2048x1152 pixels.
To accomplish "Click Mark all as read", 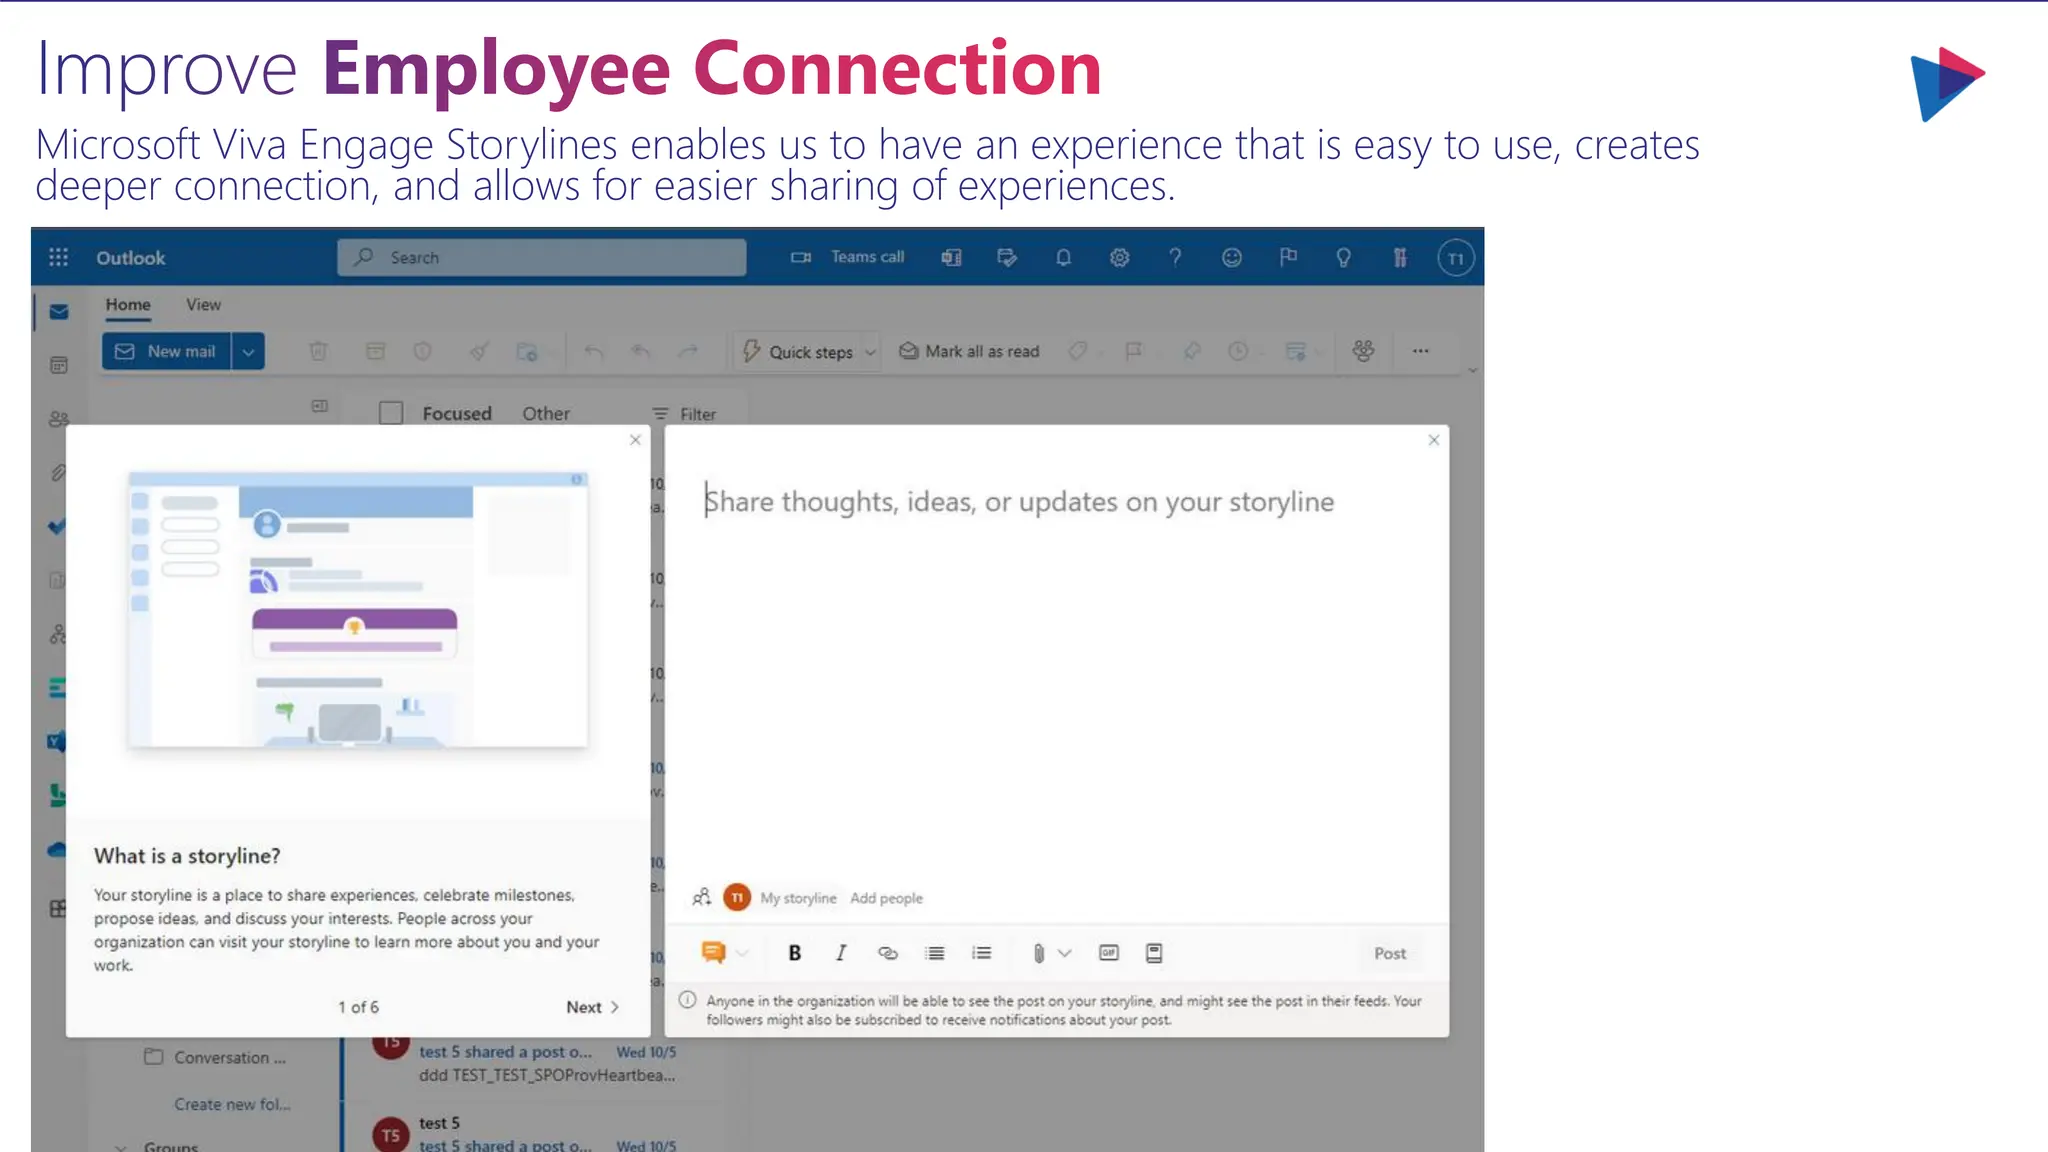I will (969, 351).
